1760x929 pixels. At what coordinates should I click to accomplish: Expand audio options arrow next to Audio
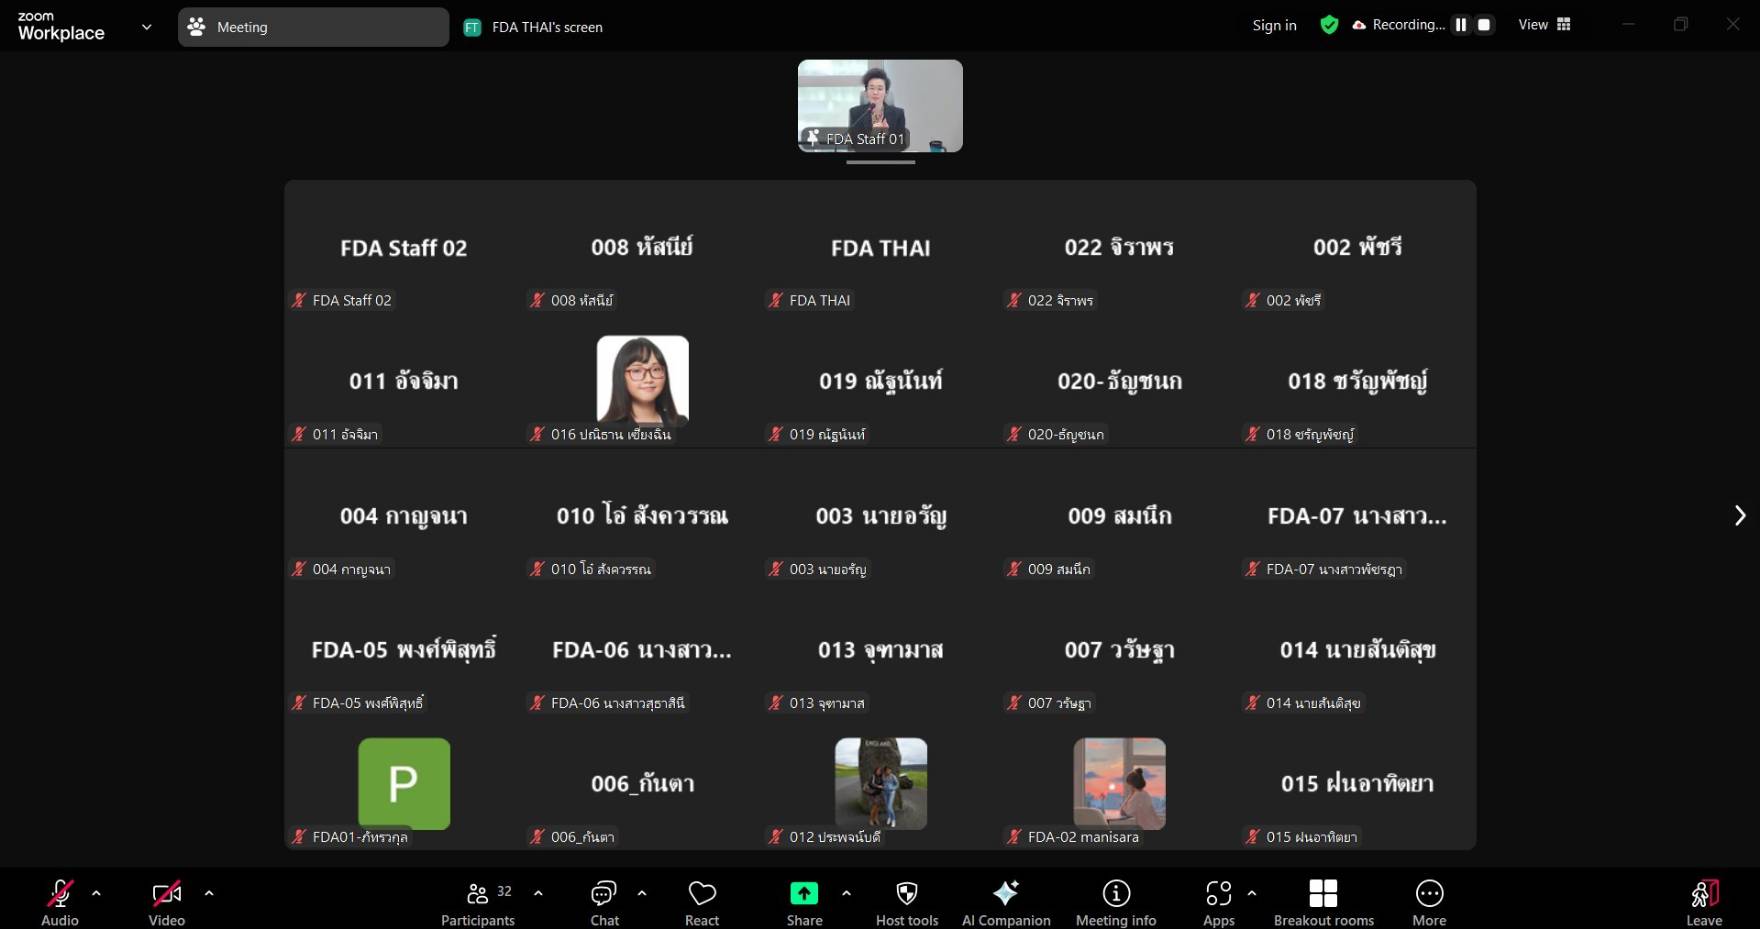[96, 893]
